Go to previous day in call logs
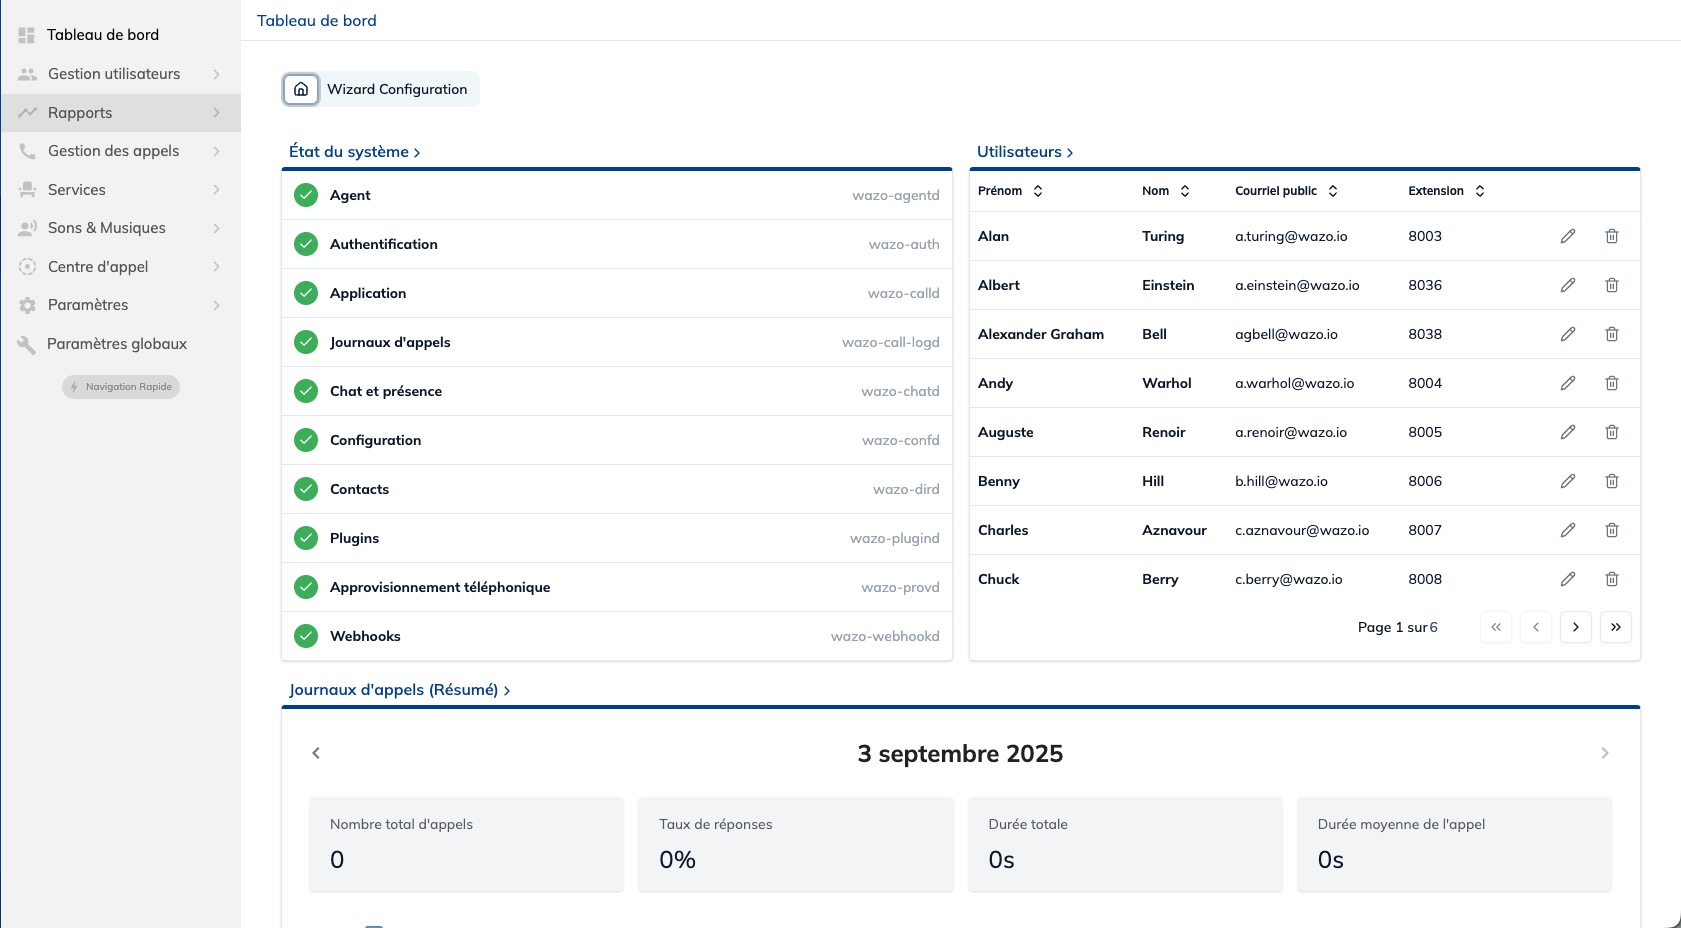 click(x=316, y=753)
